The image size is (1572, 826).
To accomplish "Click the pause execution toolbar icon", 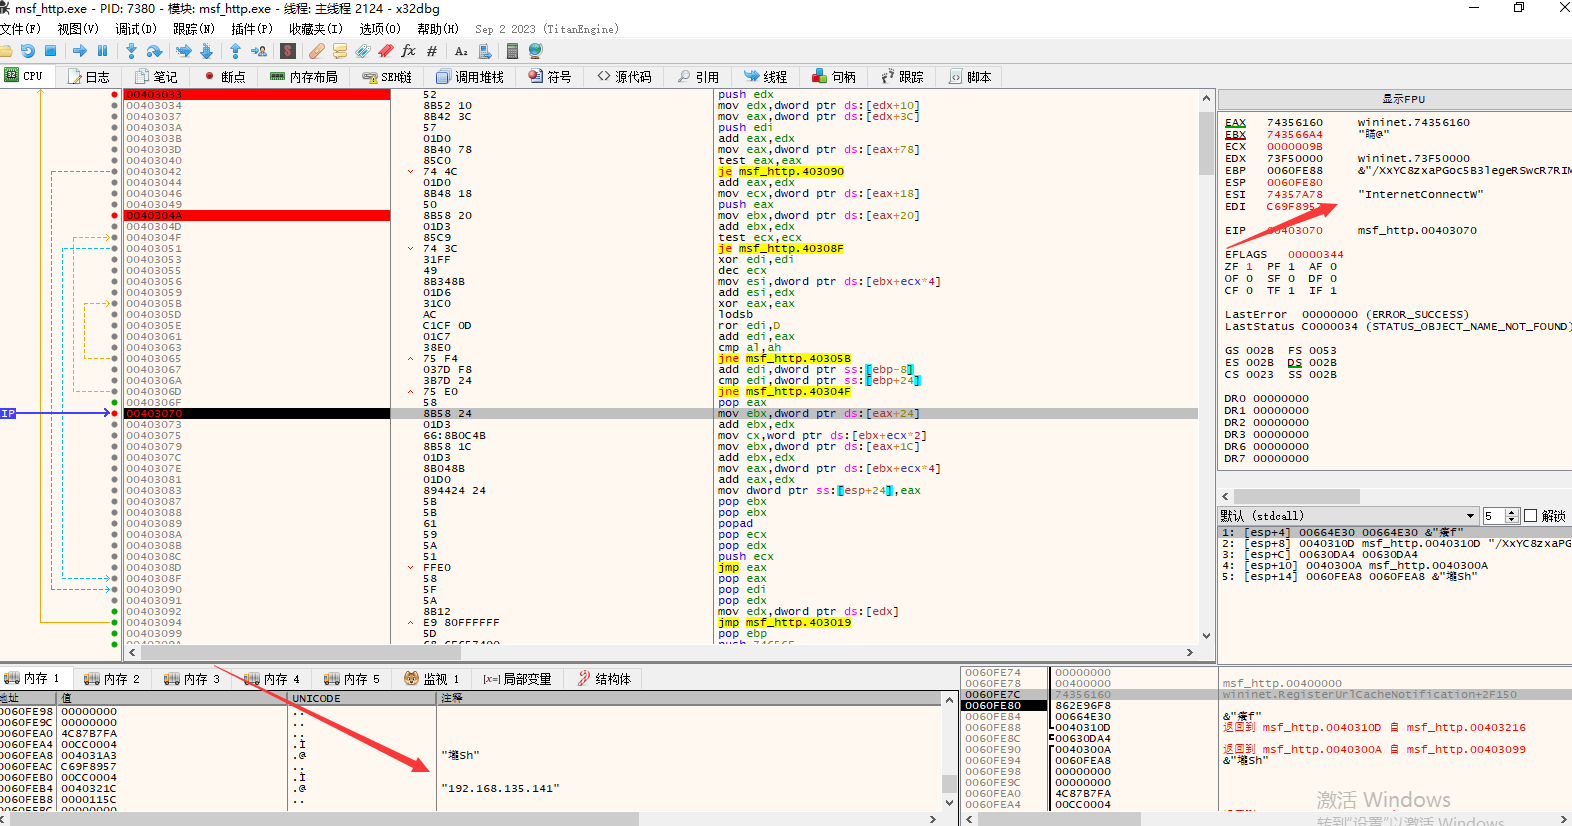I will click(102, 51).
